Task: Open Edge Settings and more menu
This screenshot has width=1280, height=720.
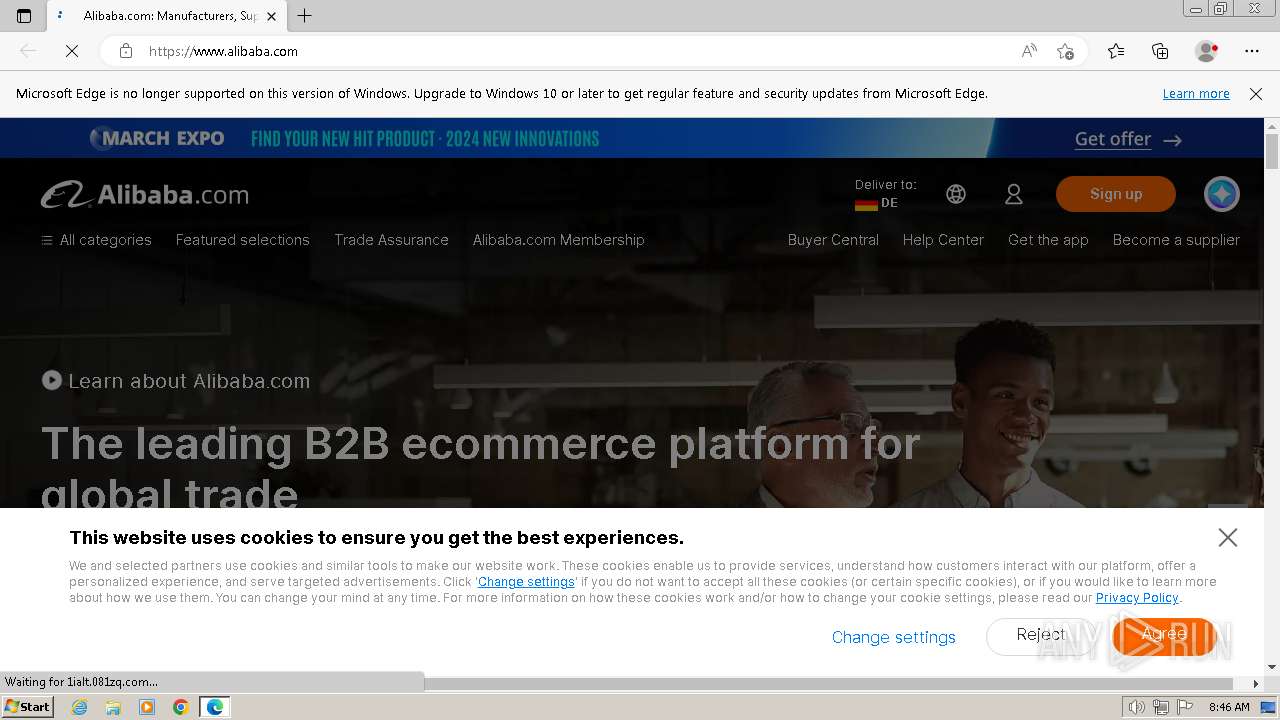Action: (1252, 51)
